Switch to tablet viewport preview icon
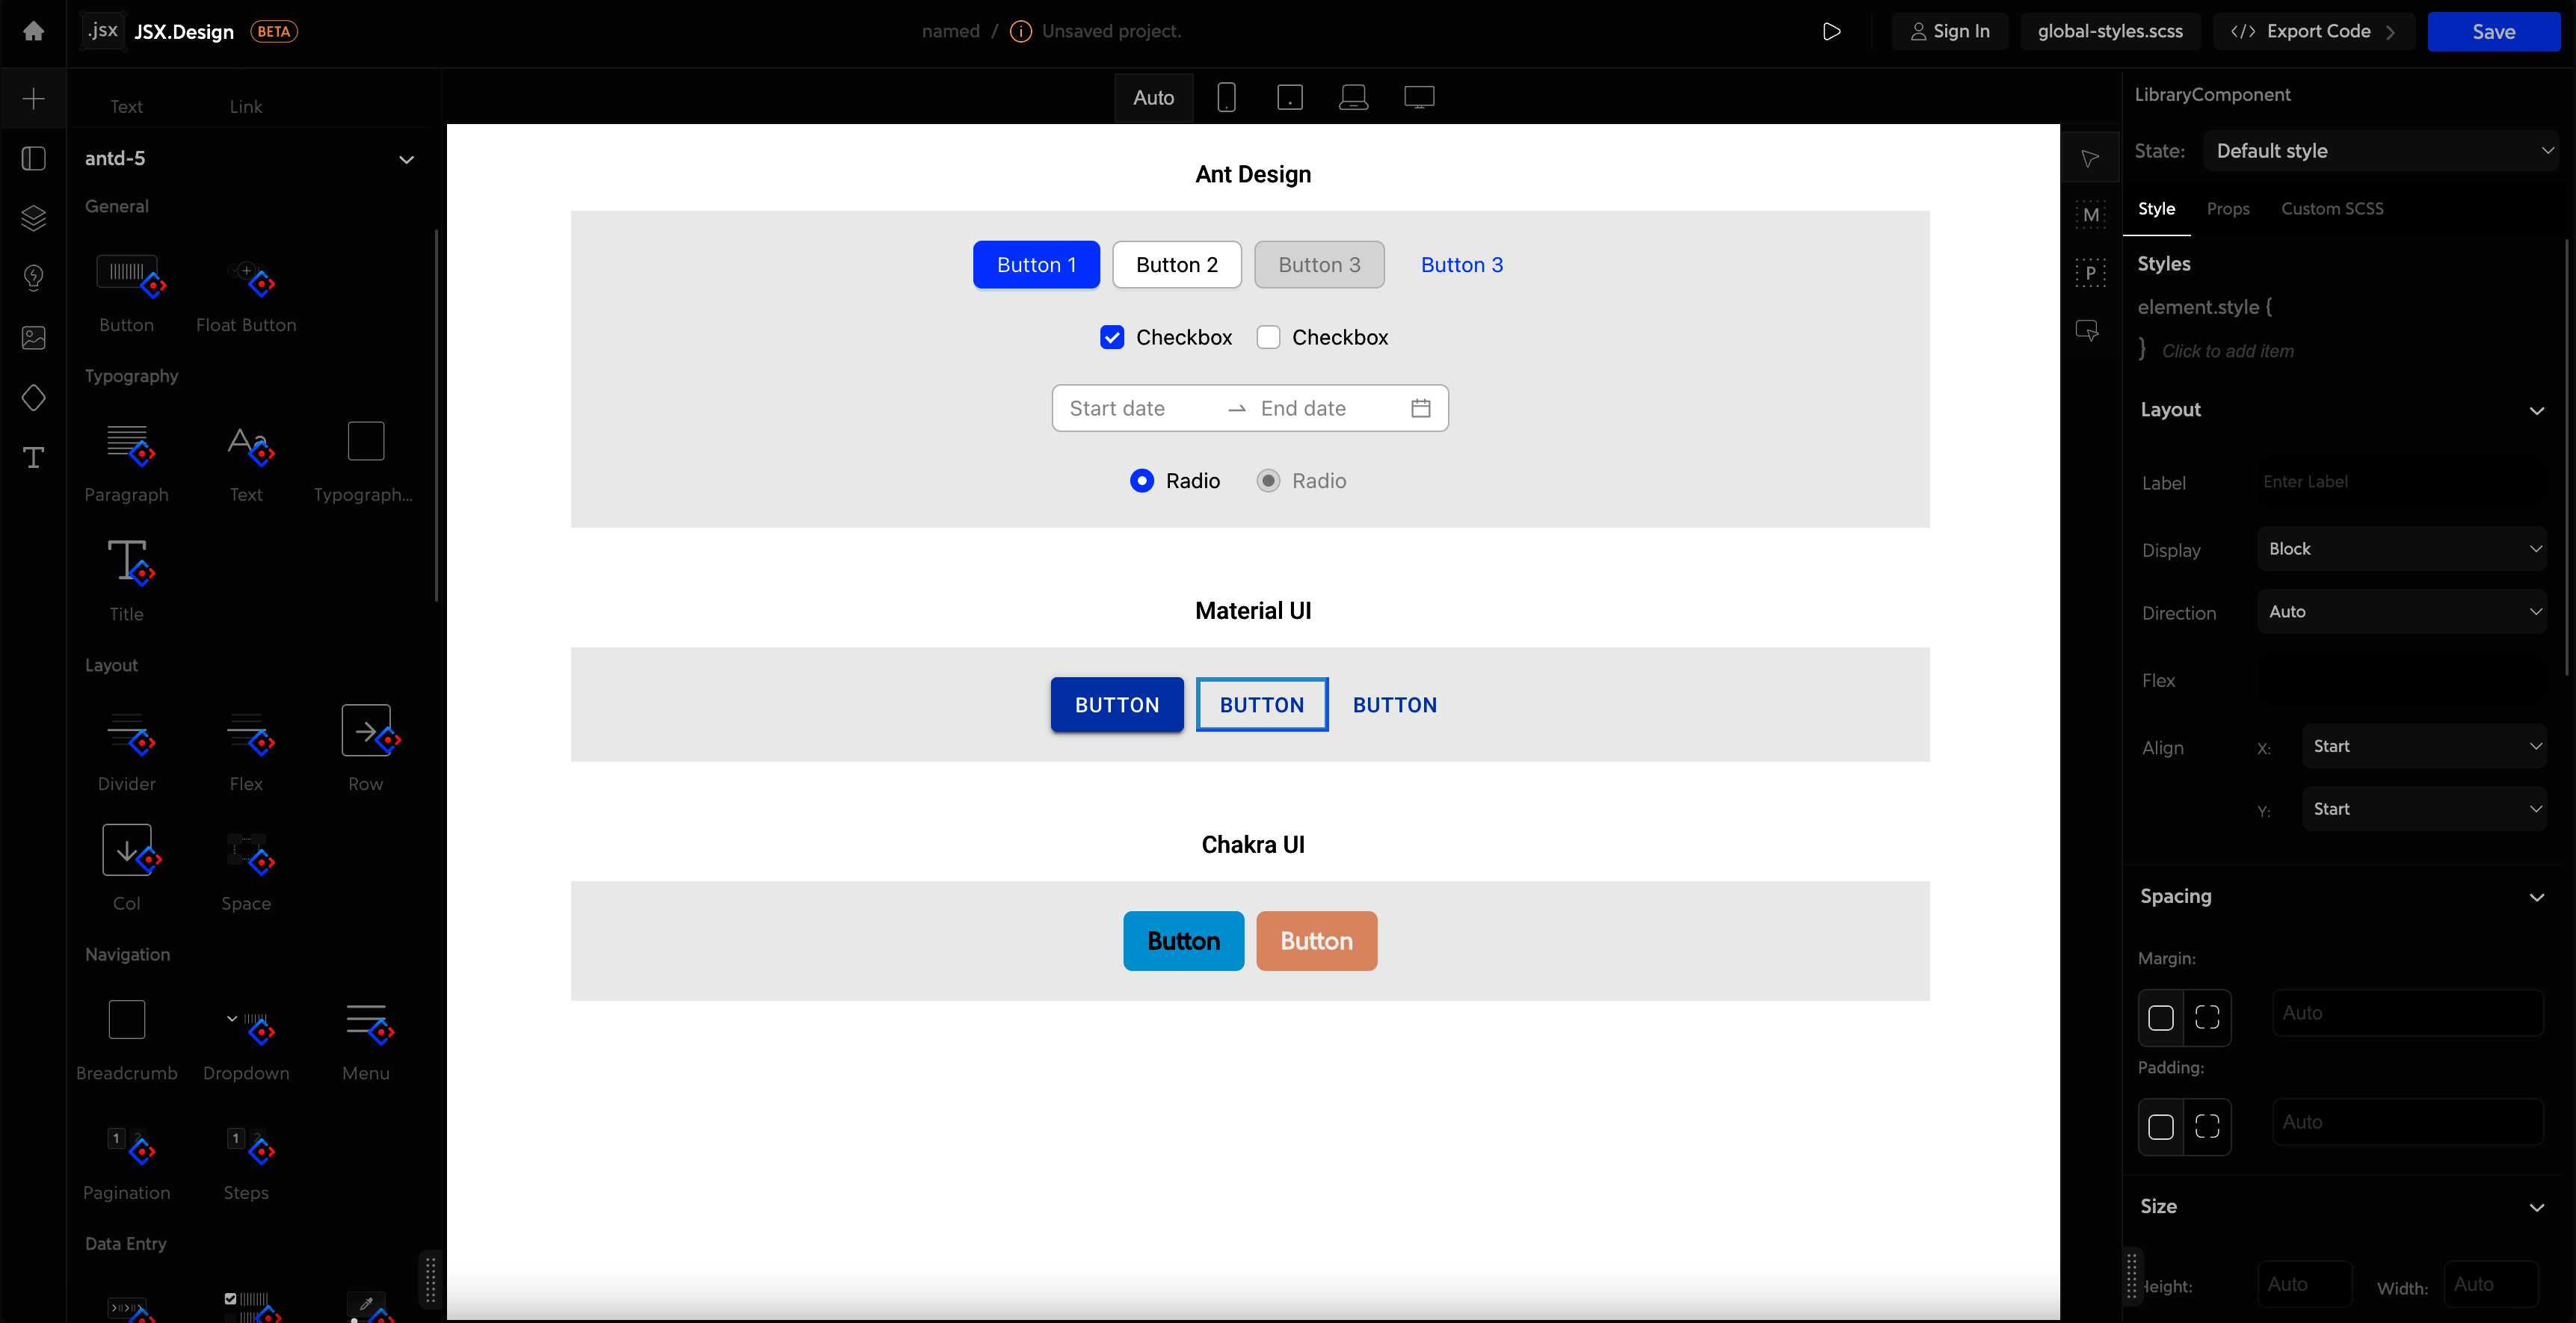2576x1323 pixels. pos(1289,97)
